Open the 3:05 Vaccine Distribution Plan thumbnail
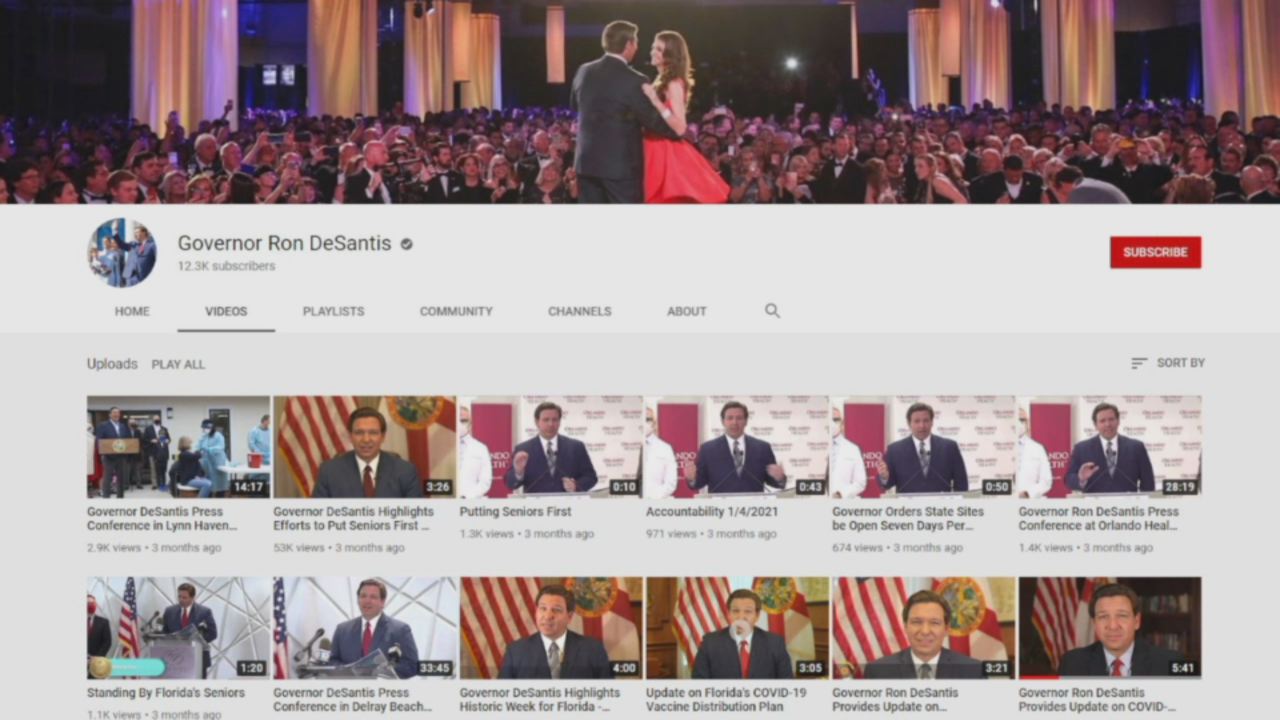The image size is (1280, 720). [737, 628]
